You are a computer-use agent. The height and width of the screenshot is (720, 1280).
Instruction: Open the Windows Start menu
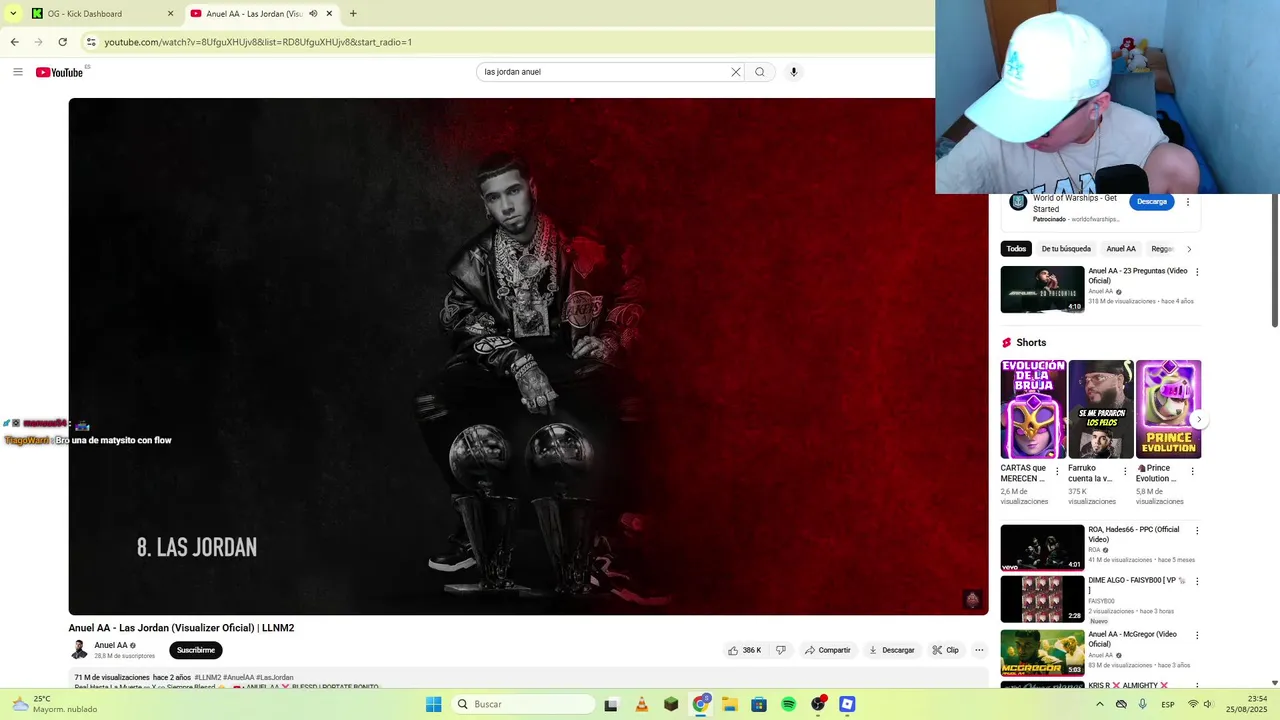433,704
